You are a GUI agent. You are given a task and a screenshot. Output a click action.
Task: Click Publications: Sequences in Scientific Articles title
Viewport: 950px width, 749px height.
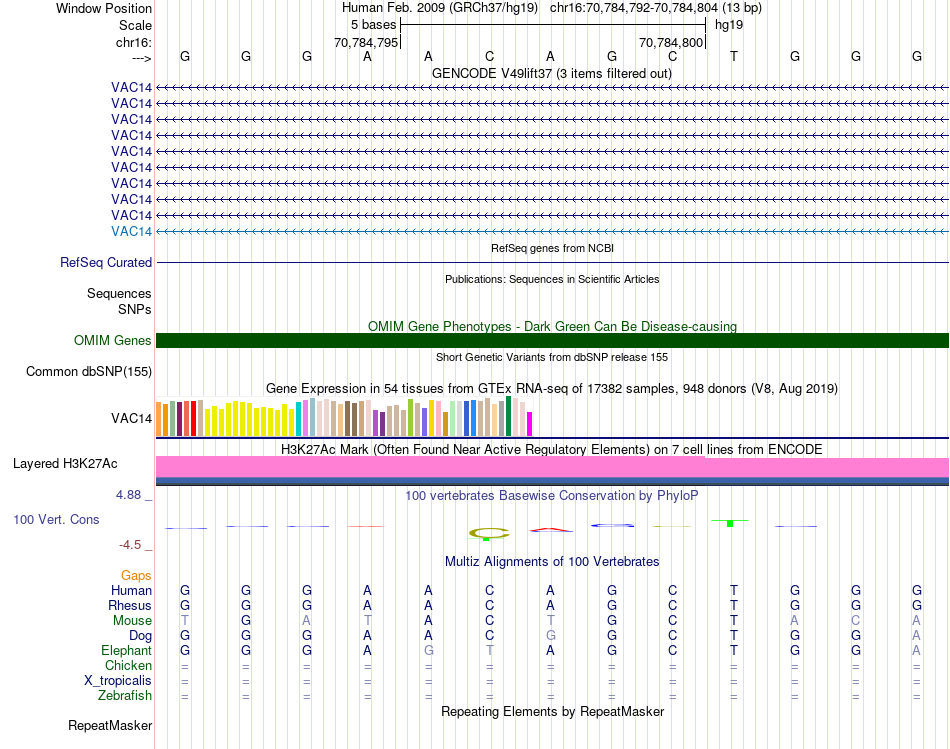tap(552, 279)
